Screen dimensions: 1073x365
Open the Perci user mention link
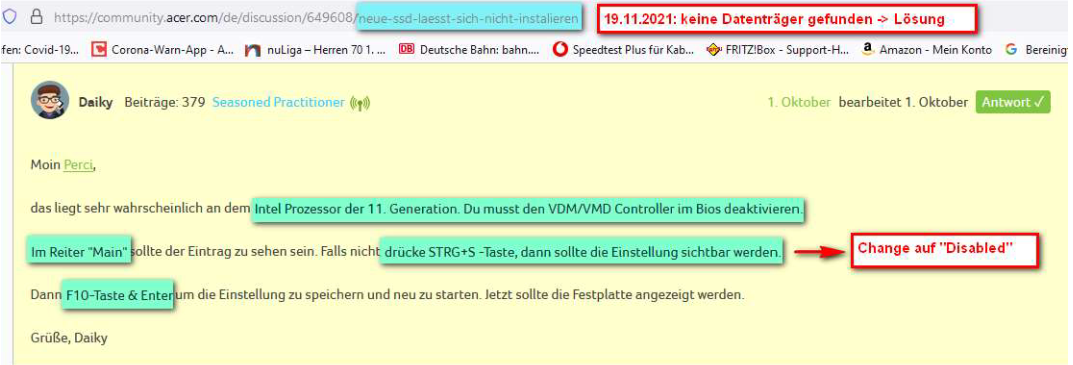tap(78, 165)
